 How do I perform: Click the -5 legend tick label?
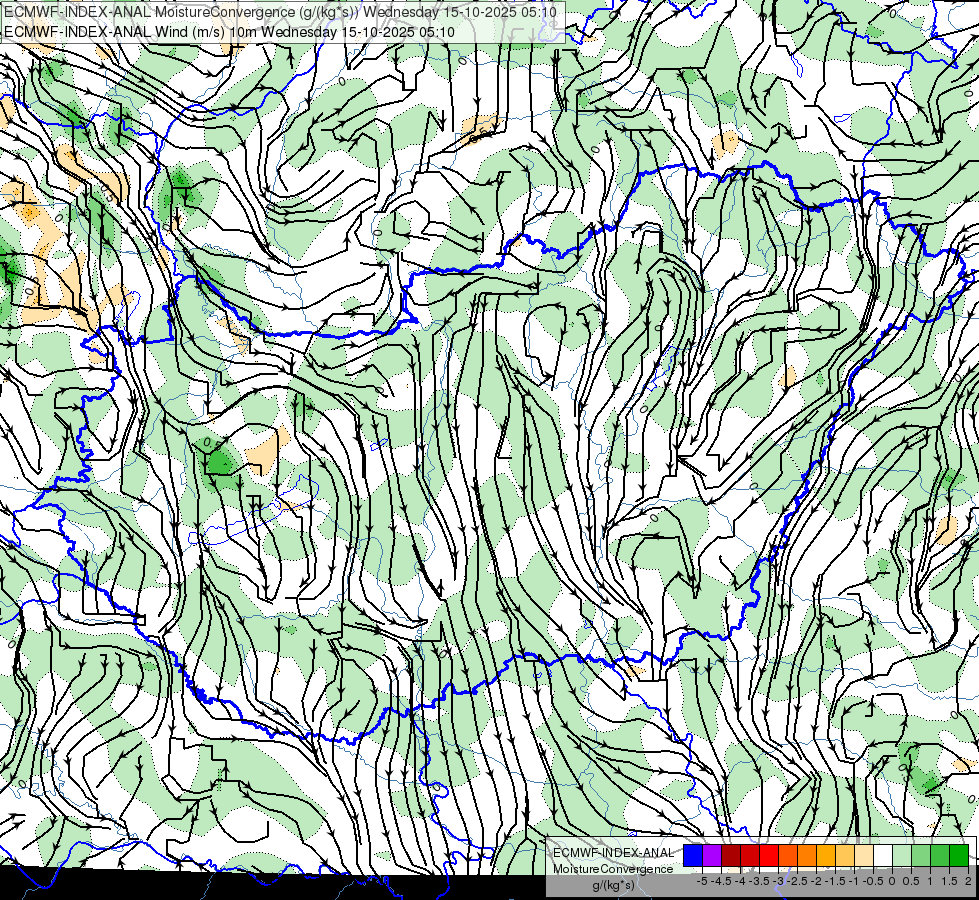click(x=702, y=881)
